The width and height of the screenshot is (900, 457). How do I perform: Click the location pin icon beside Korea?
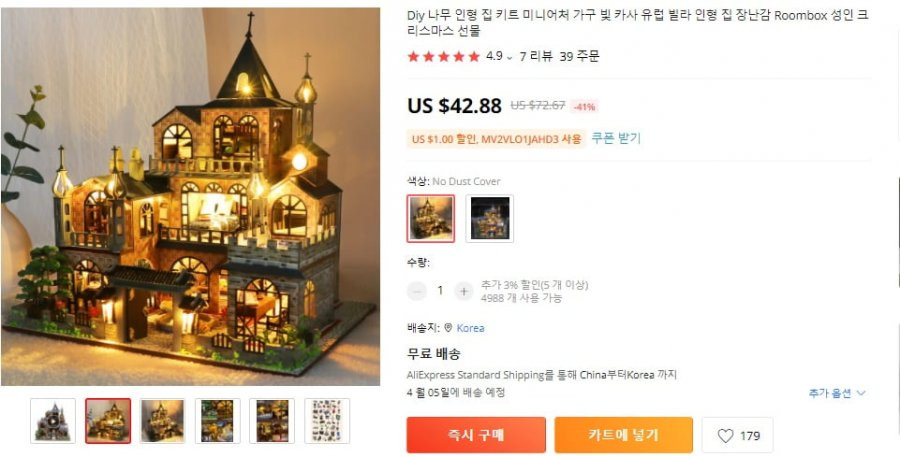point(448,328)
